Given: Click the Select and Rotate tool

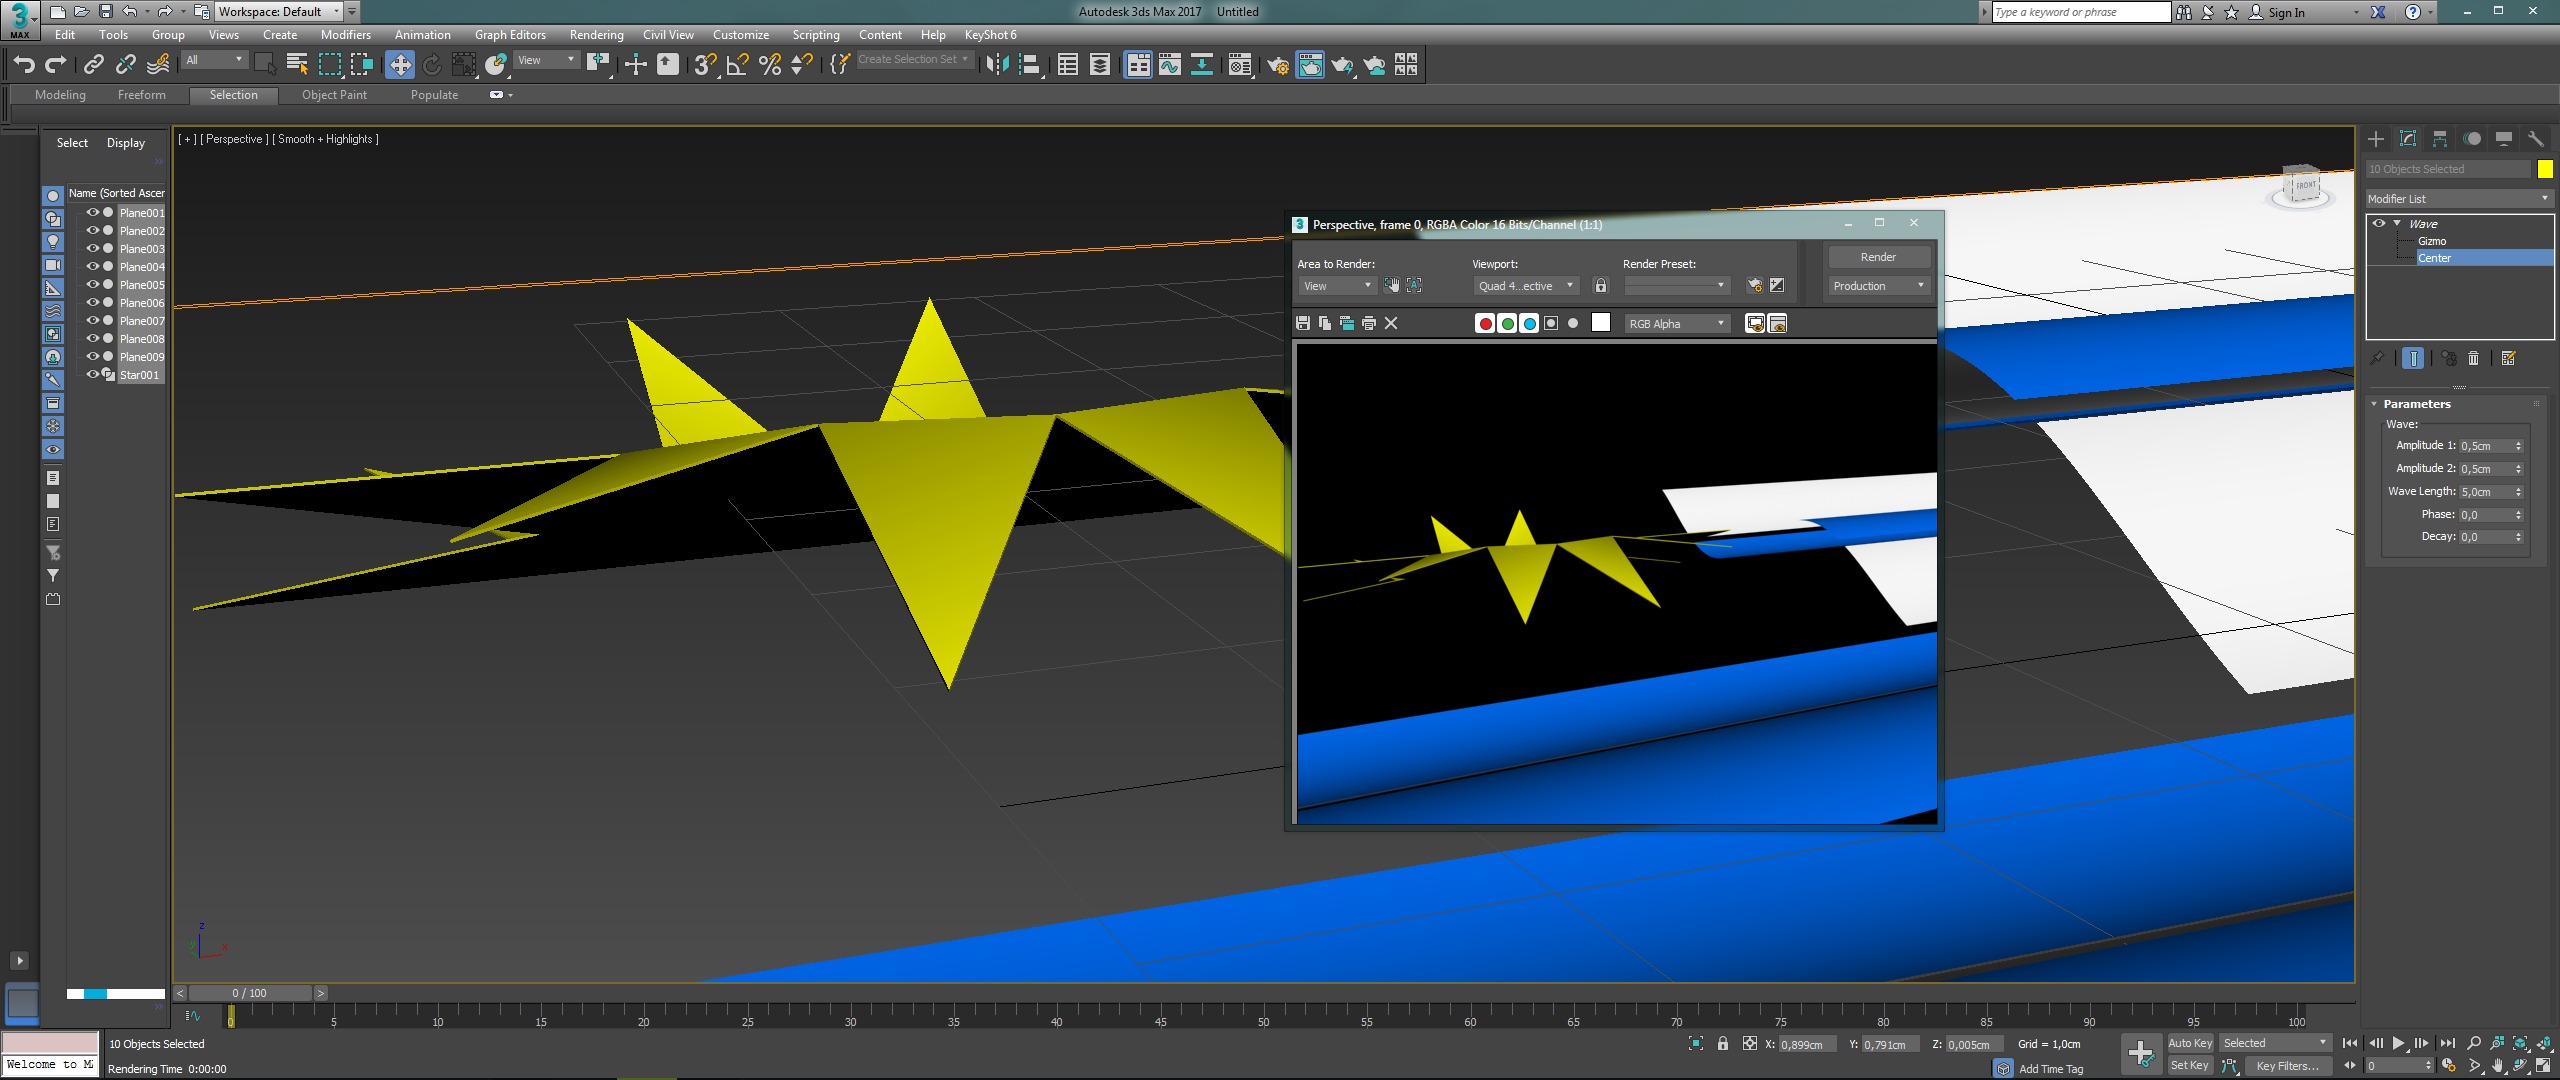Looking at the screenshot, I should point(432,65).
